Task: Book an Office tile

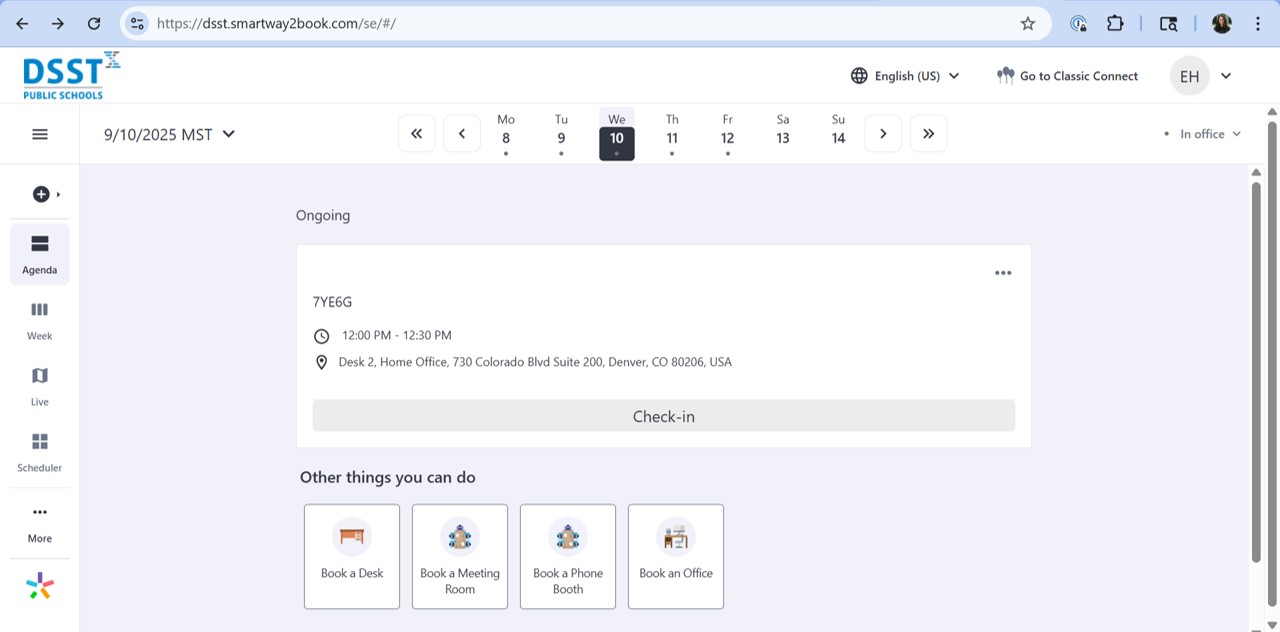Action: tap(676, 556)
